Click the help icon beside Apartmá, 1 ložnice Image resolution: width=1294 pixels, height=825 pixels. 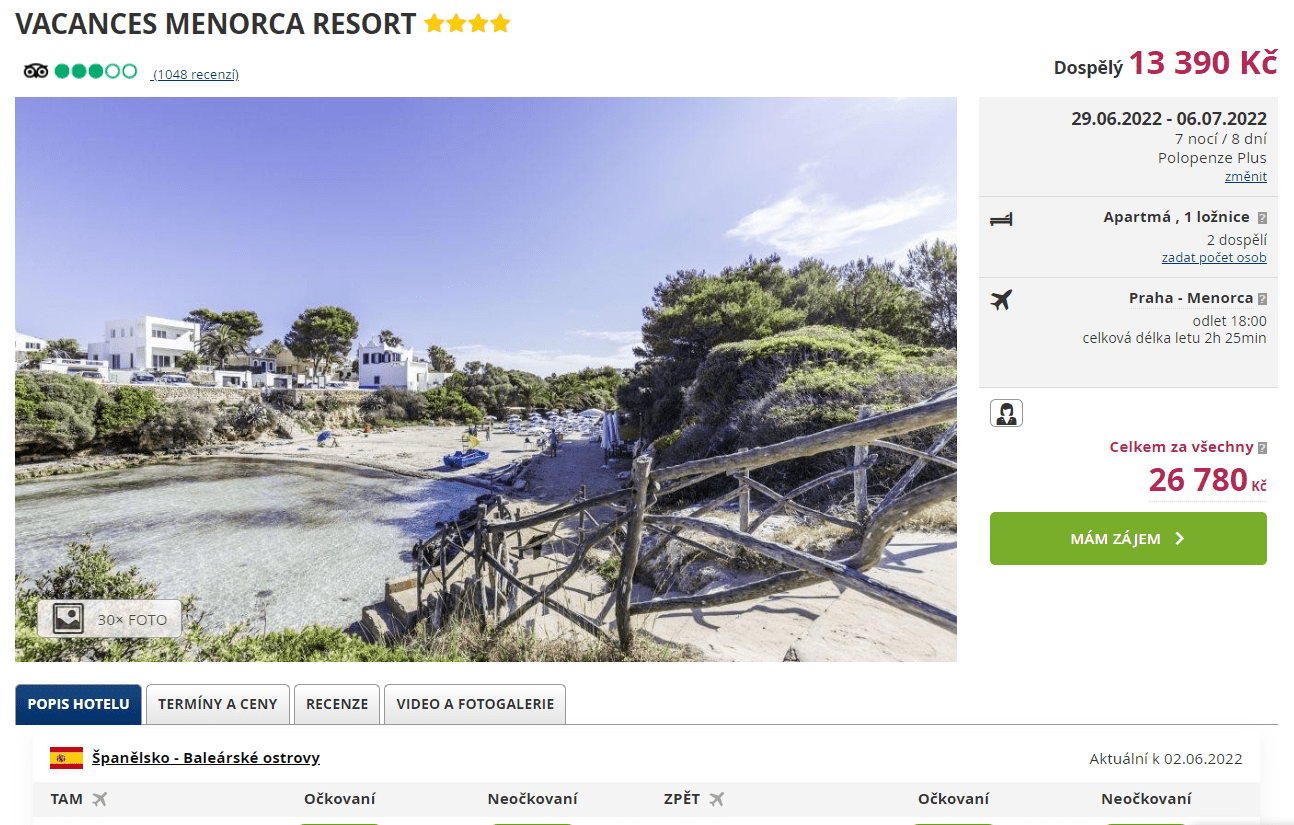click(1262, 217)
